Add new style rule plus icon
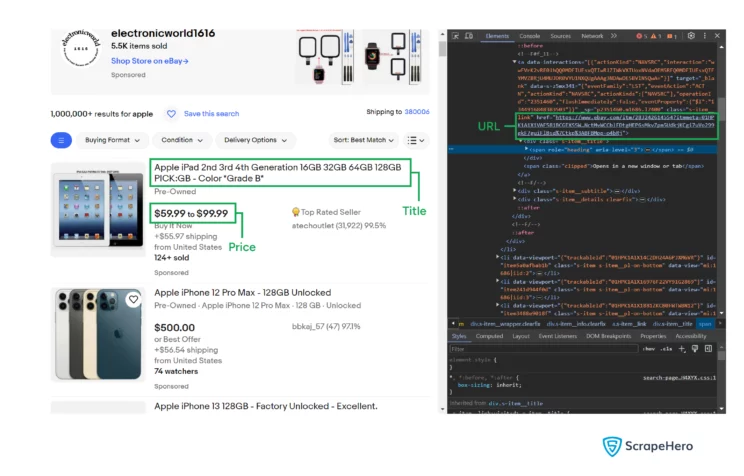The height and width of the screenshot is (476, 744). [x=682, y=349]
